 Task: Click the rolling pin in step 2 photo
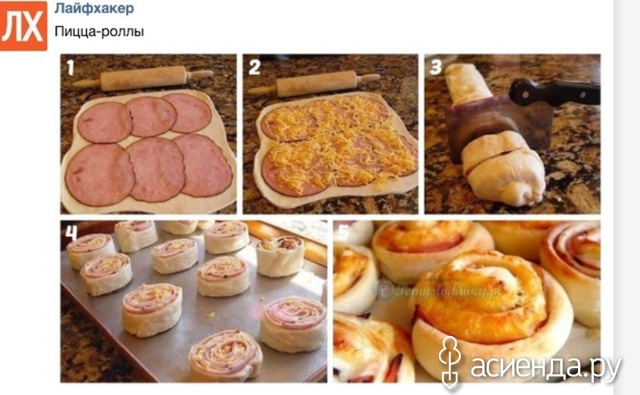tap(313, 84)
